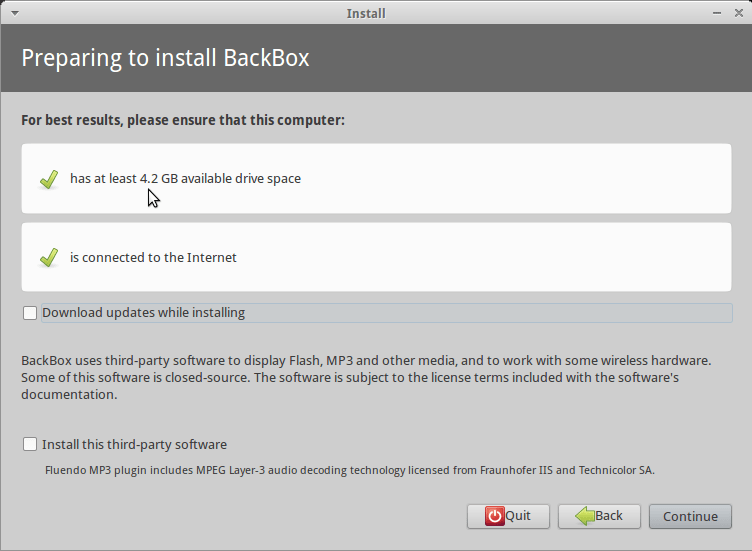The image size is (752, 551).
Task: Click the Install window title text
Action: 366,13
